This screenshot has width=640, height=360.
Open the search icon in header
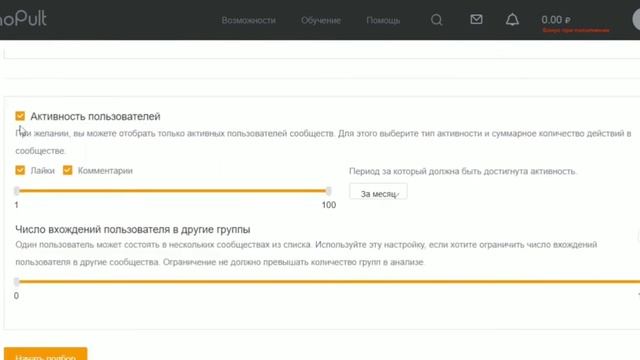click(x=436, y=20)
